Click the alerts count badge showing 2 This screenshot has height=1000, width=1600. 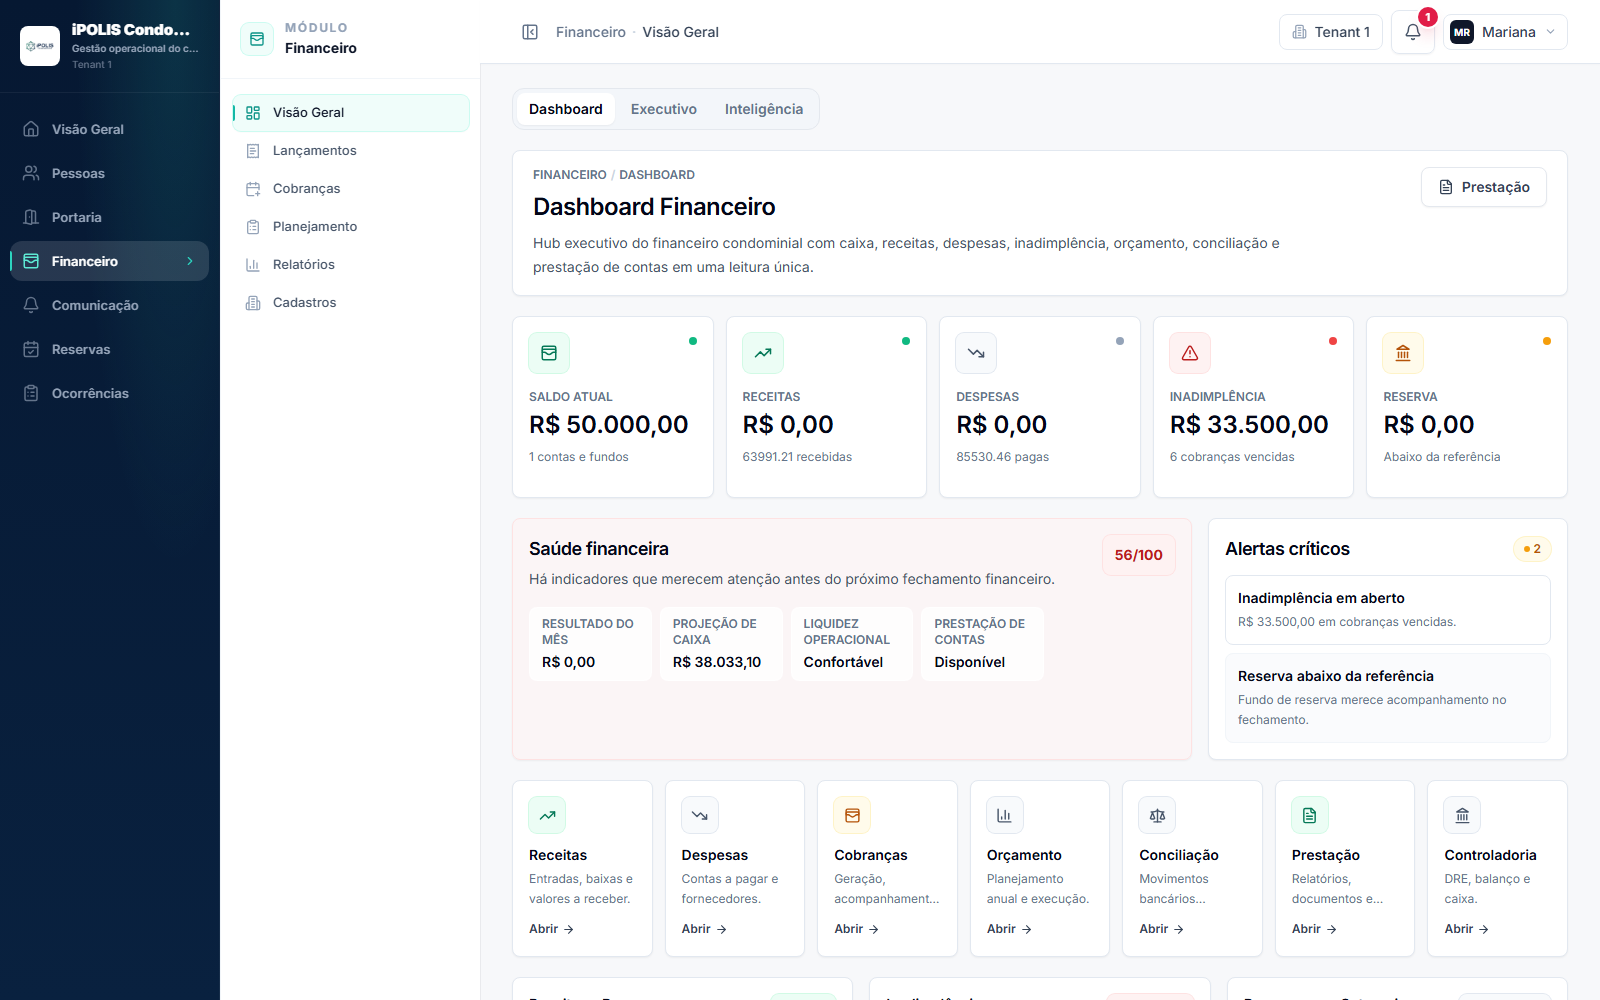point(1532,549)
